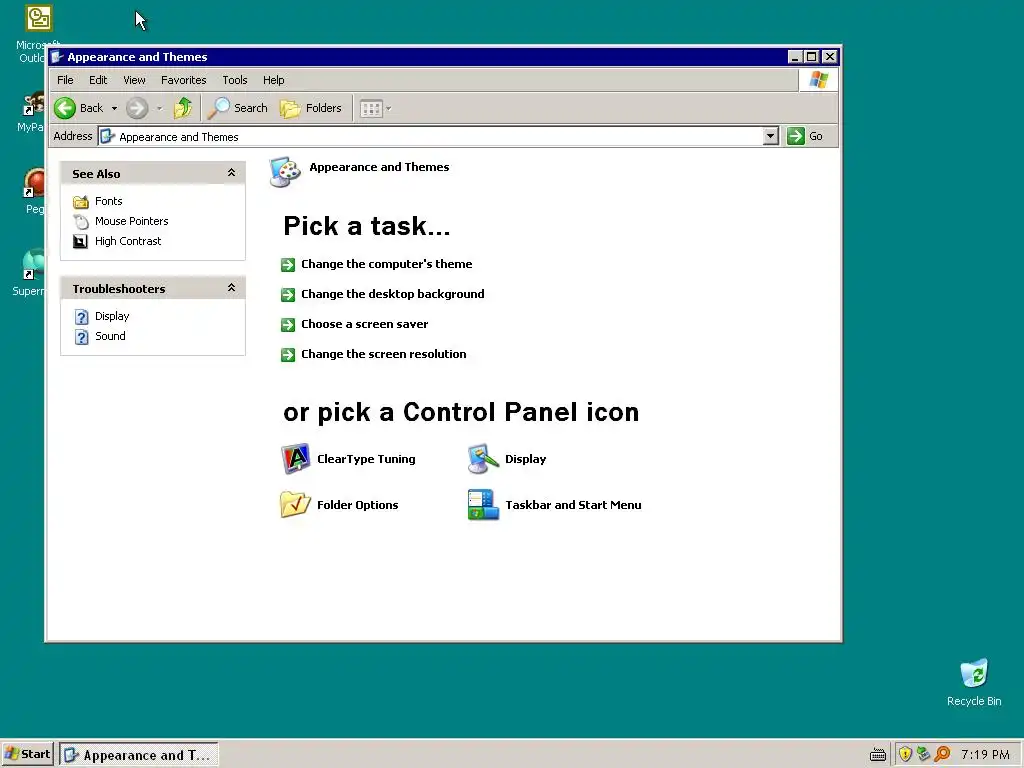The width and height of the screenshot is (1024, 768).
Task: Collapse the Troubleshooters panel
Action: pos(231,288)
